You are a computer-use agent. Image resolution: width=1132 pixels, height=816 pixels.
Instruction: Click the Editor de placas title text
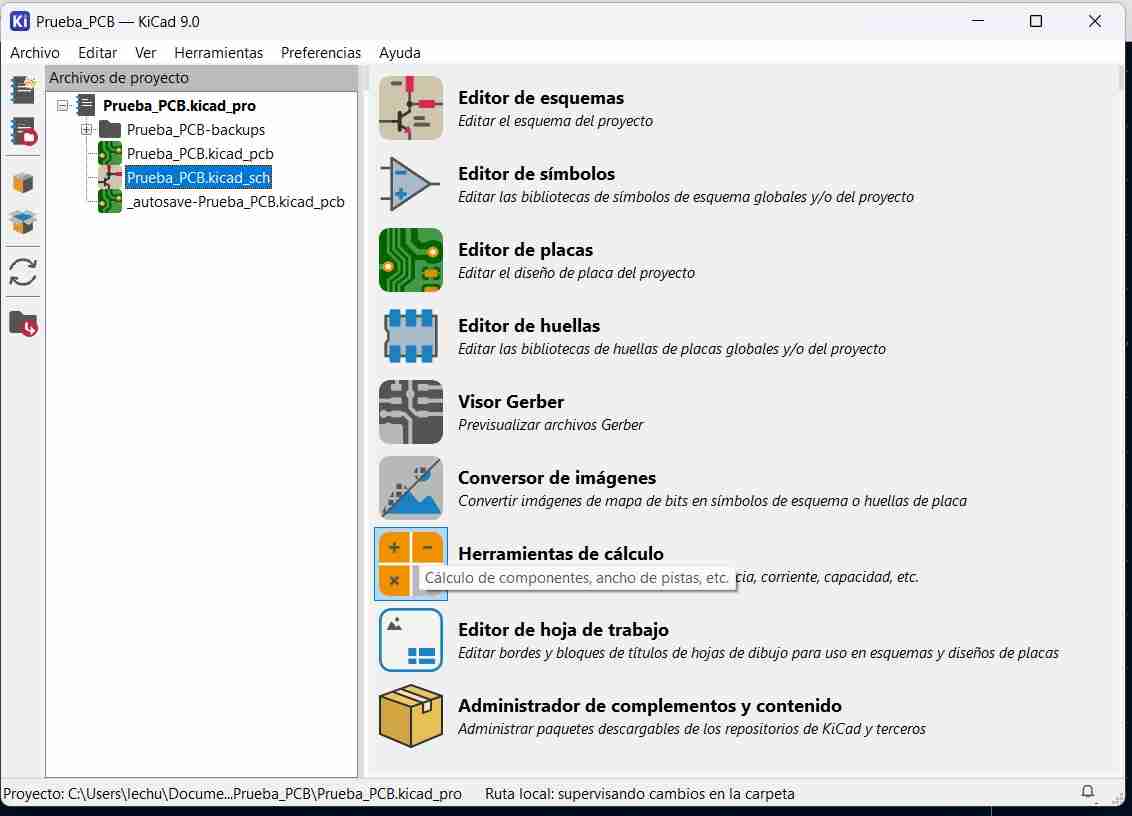[526, 250]
